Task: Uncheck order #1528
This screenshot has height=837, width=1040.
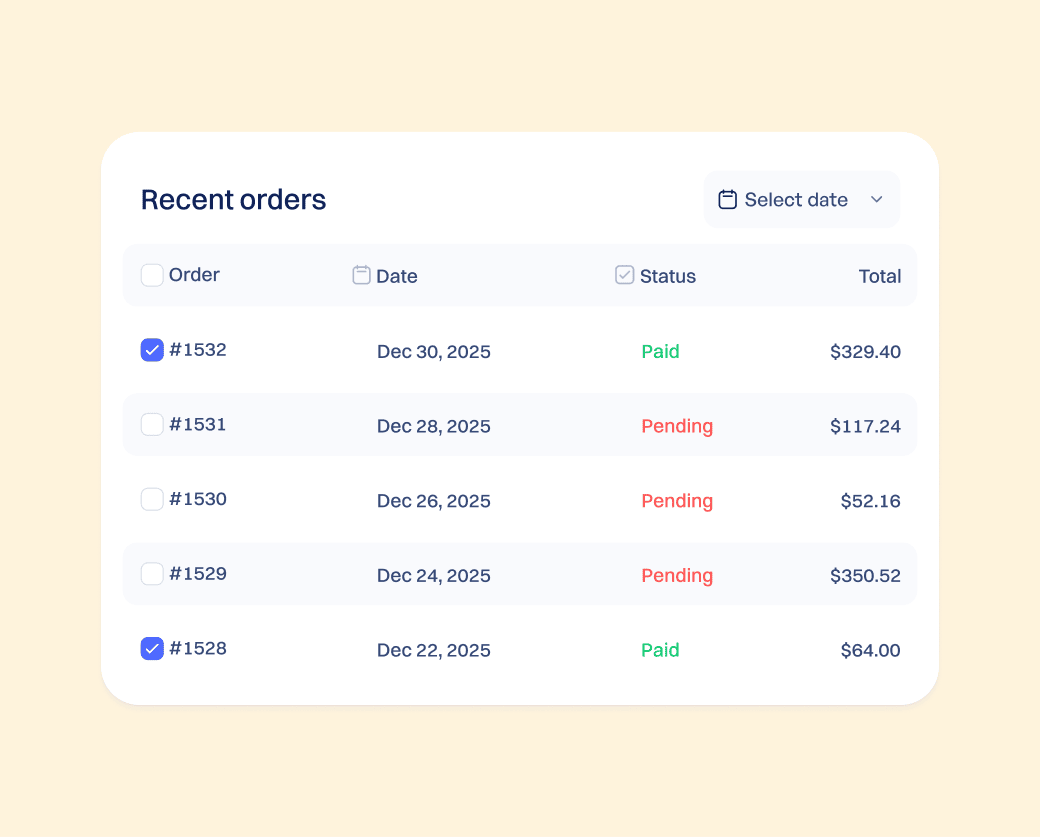Action: click(152, 648)
